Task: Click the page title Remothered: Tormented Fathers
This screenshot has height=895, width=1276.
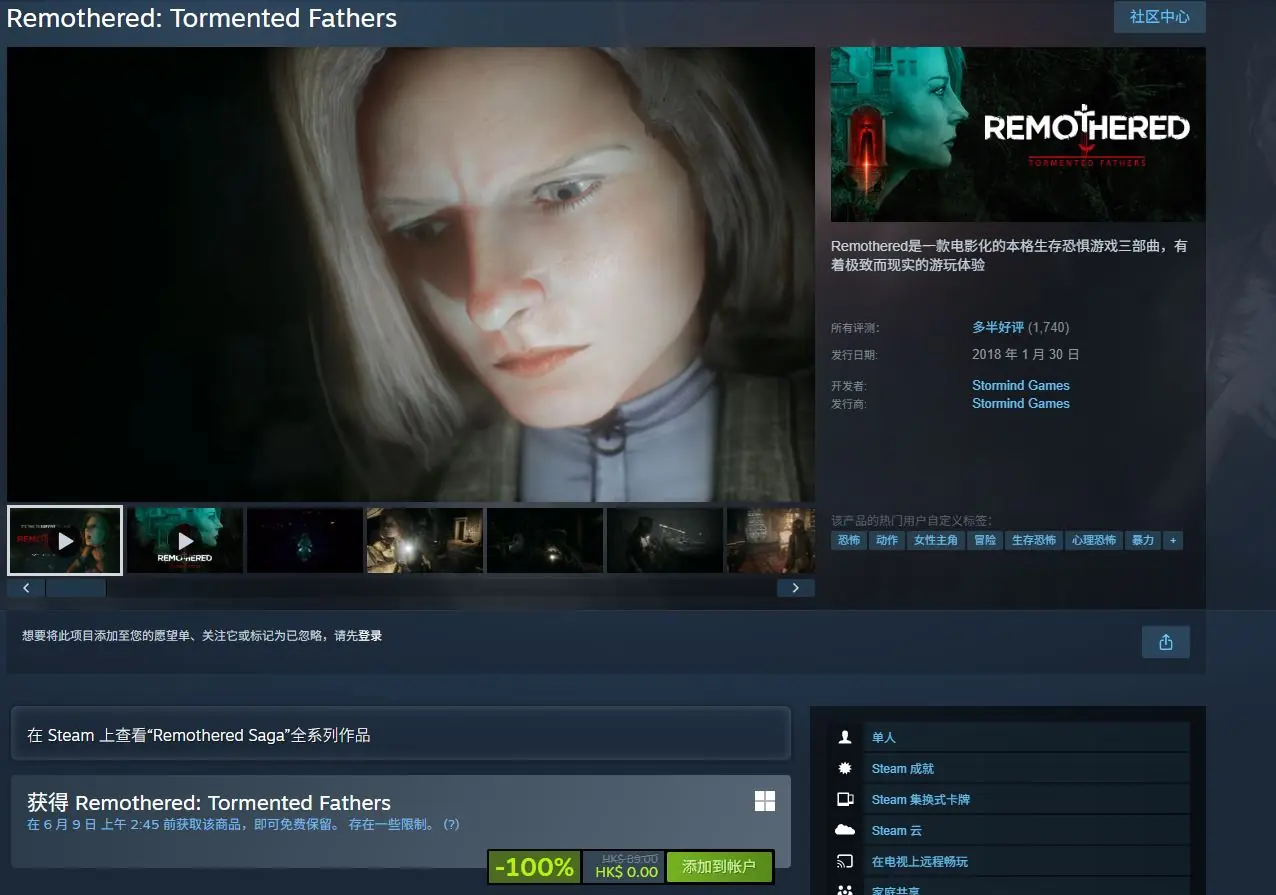Action: [202, 18]
